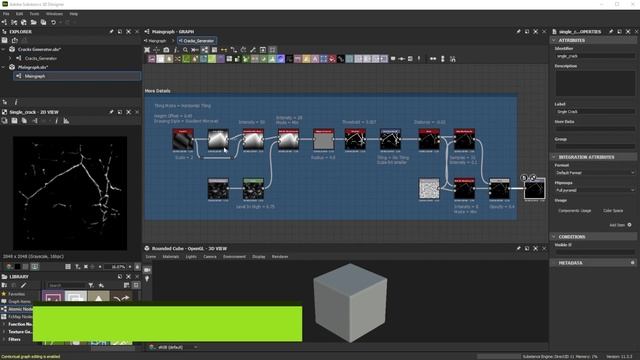
Task: Open the Help menu
Action: click(x=73, y=14)
